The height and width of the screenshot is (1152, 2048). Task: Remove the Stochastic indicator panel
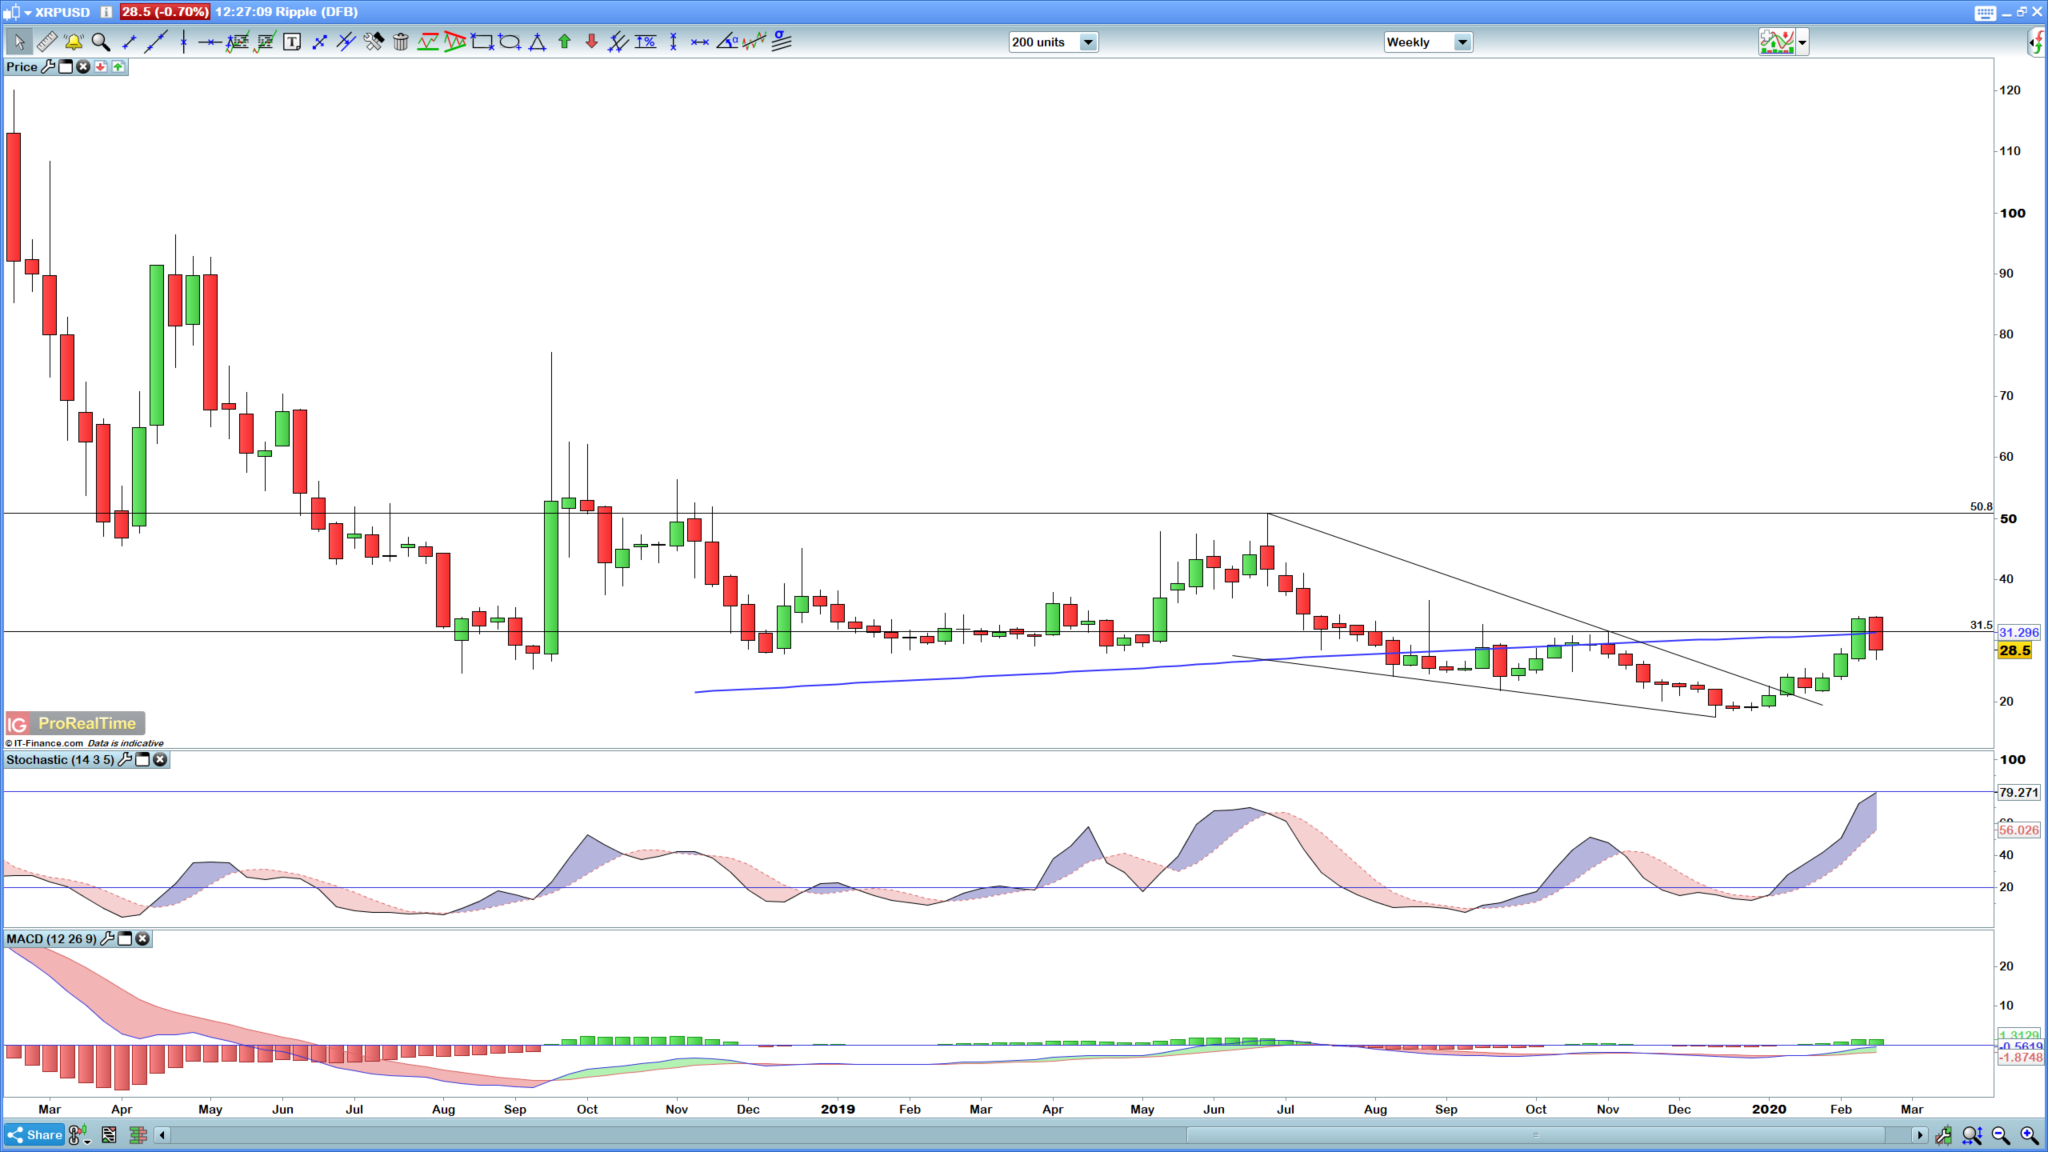(160, 760)
